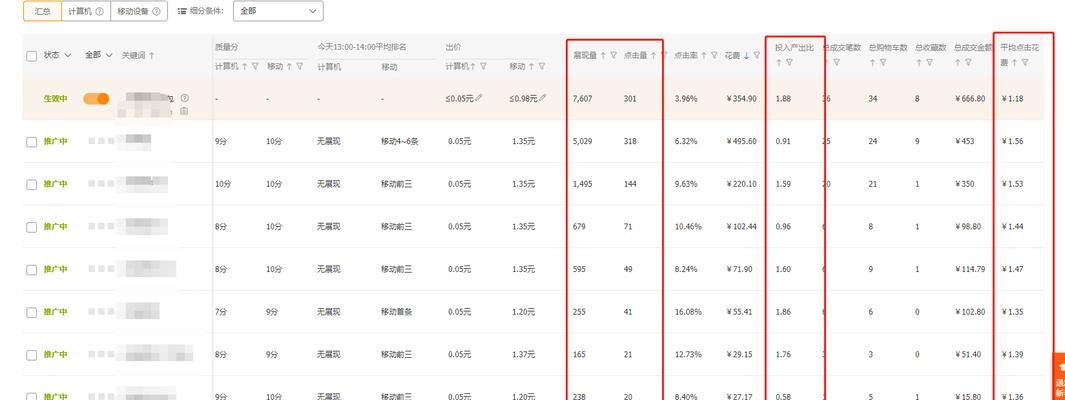Screen dimensions: 1065x400
Task: Sort 质量分 移动 column ascending
Action: [289, 67]
